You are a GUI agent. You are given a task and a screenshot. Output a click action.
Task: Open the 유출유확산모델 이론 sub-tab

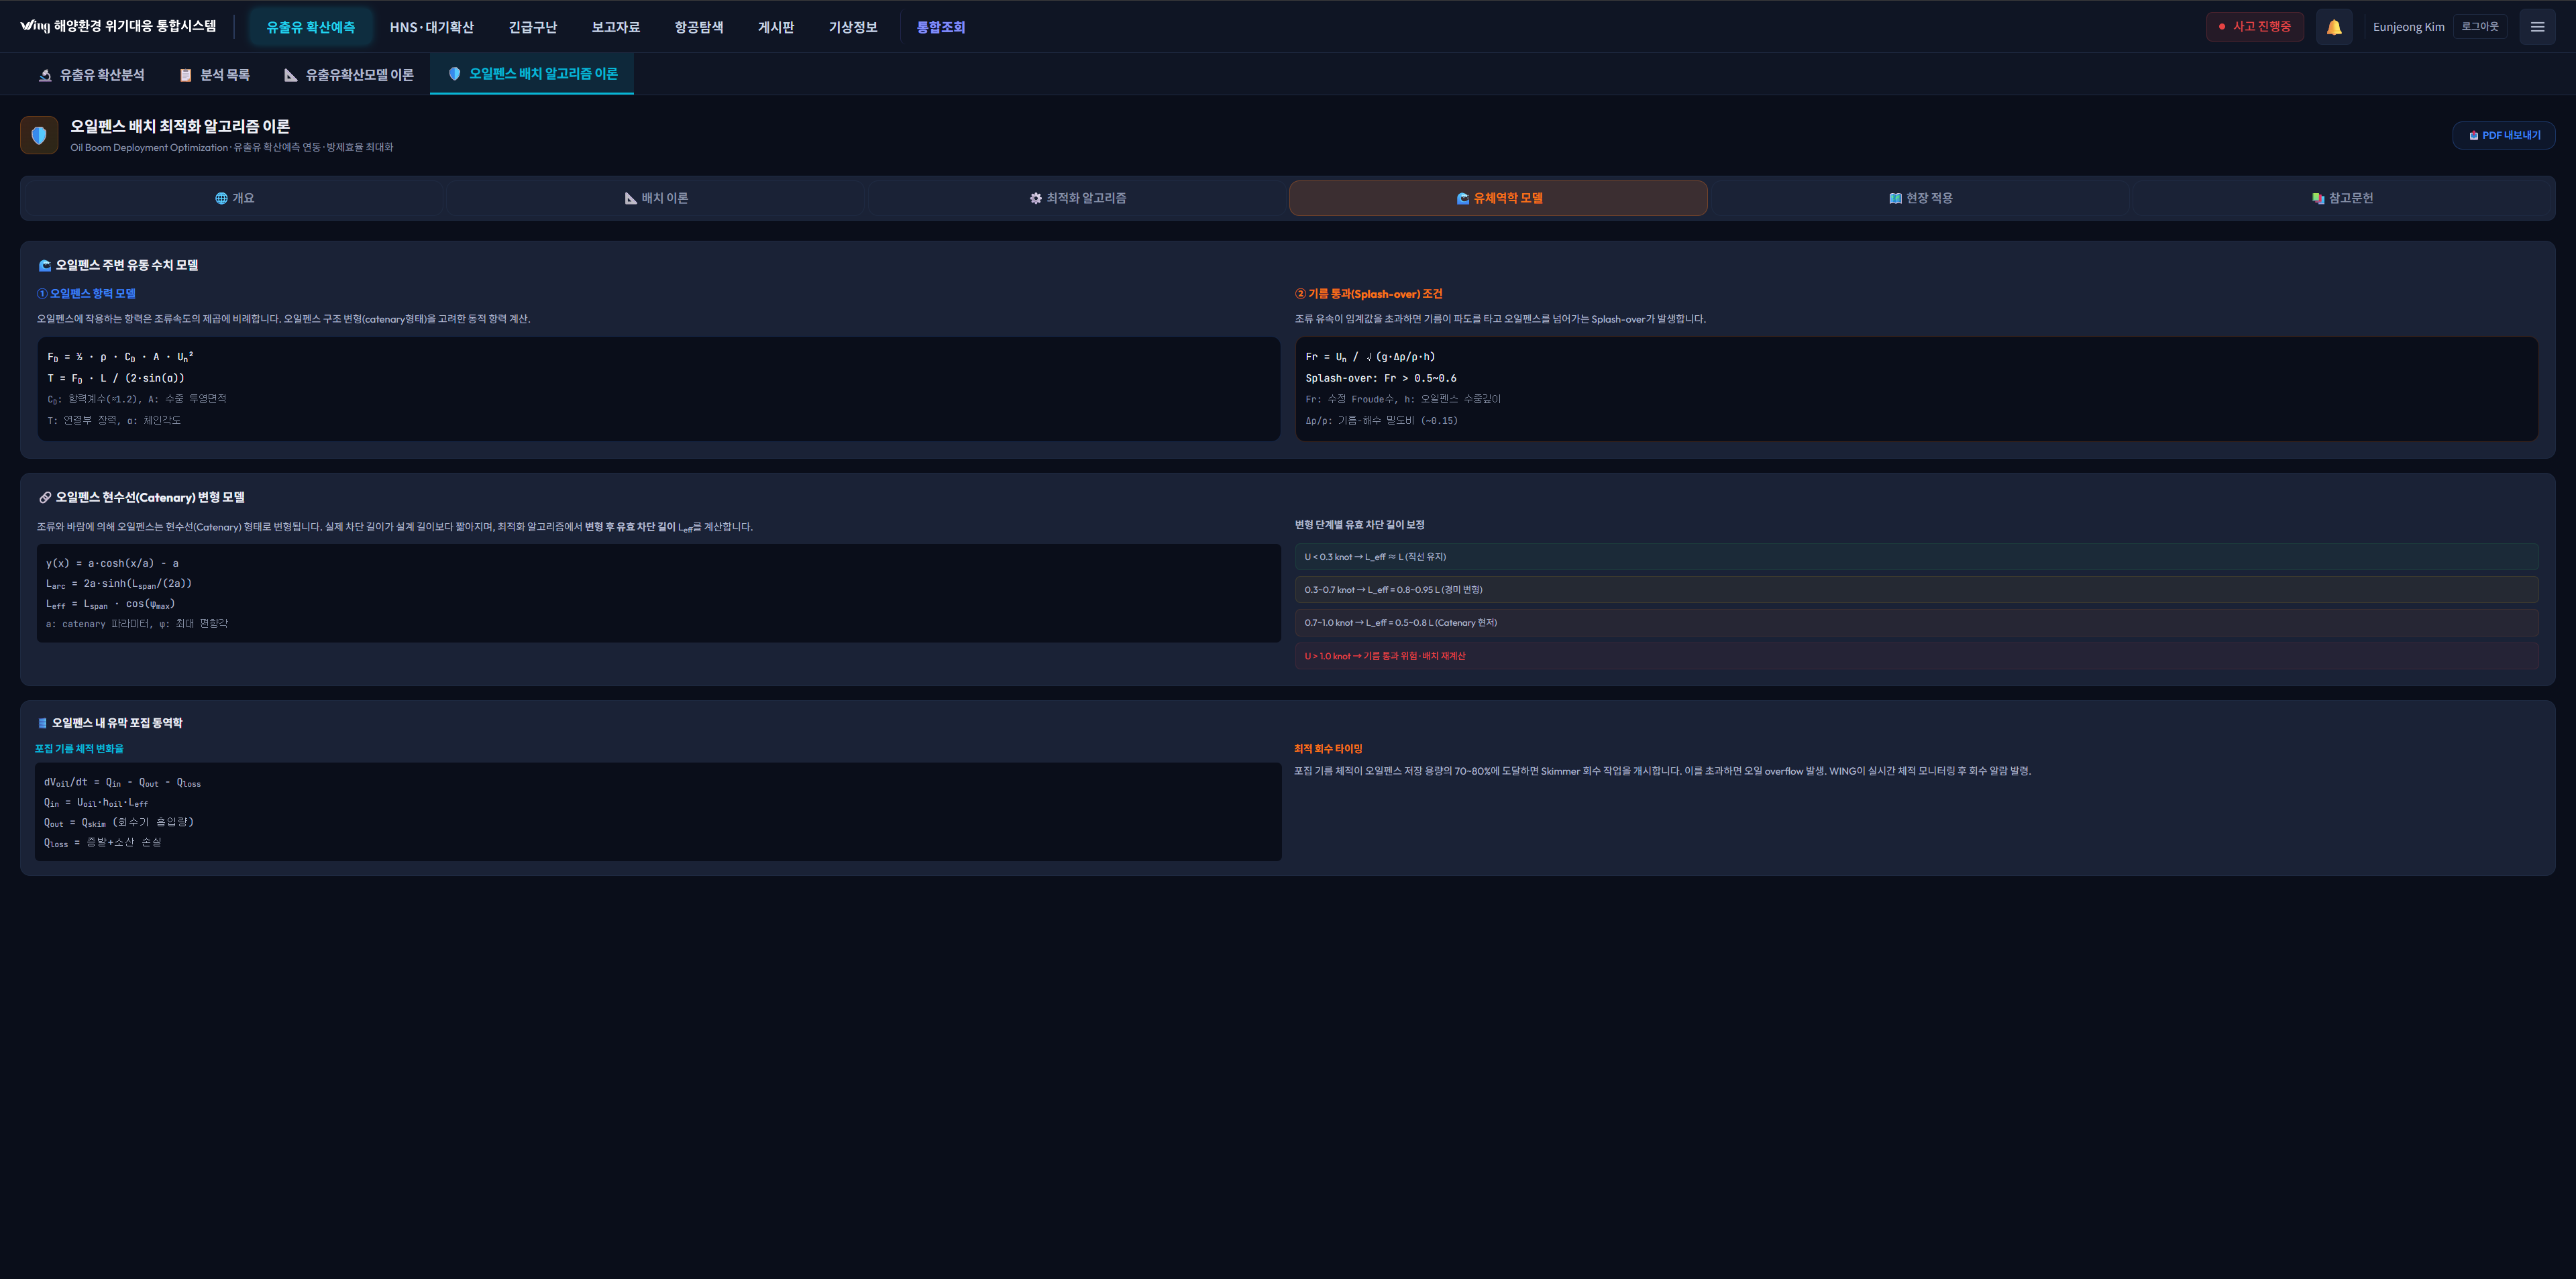click(x=348, y=75)
